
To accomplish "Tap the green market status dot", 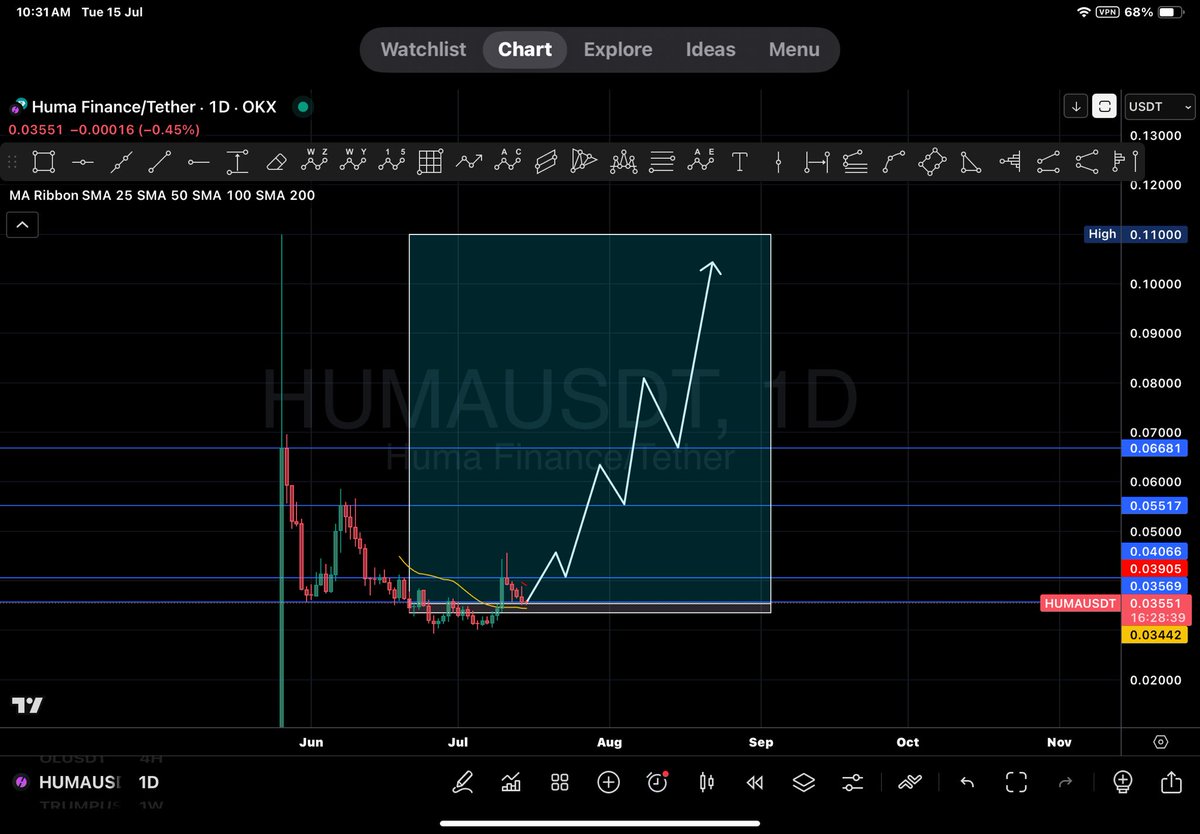I will [303, 106].
